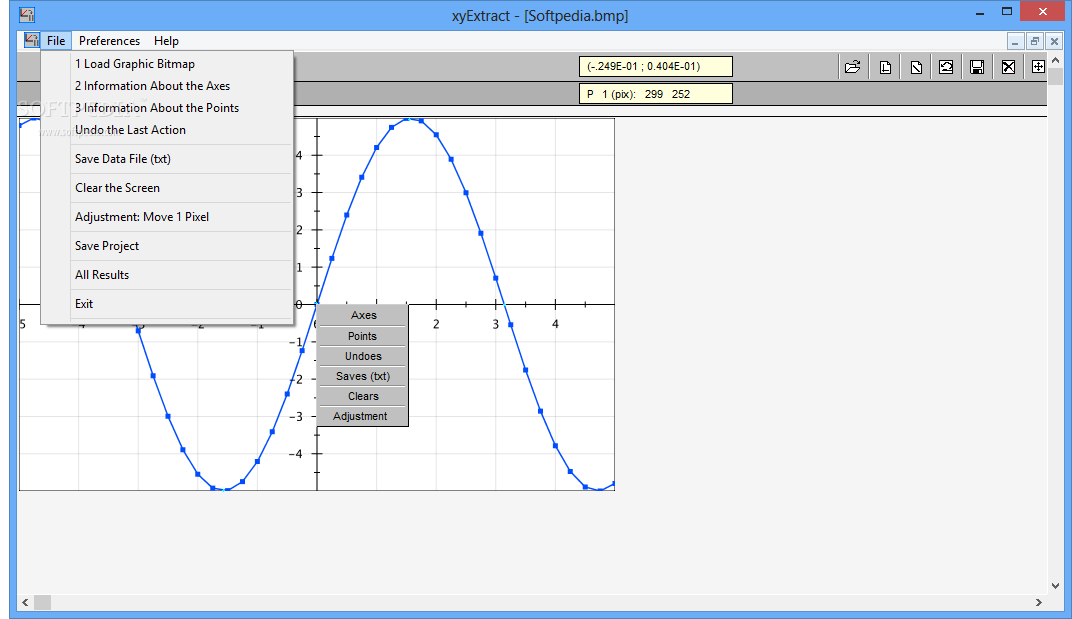
Task: Click the vertical scrollbar up arrow
Action: click(x=1056, y=61)
